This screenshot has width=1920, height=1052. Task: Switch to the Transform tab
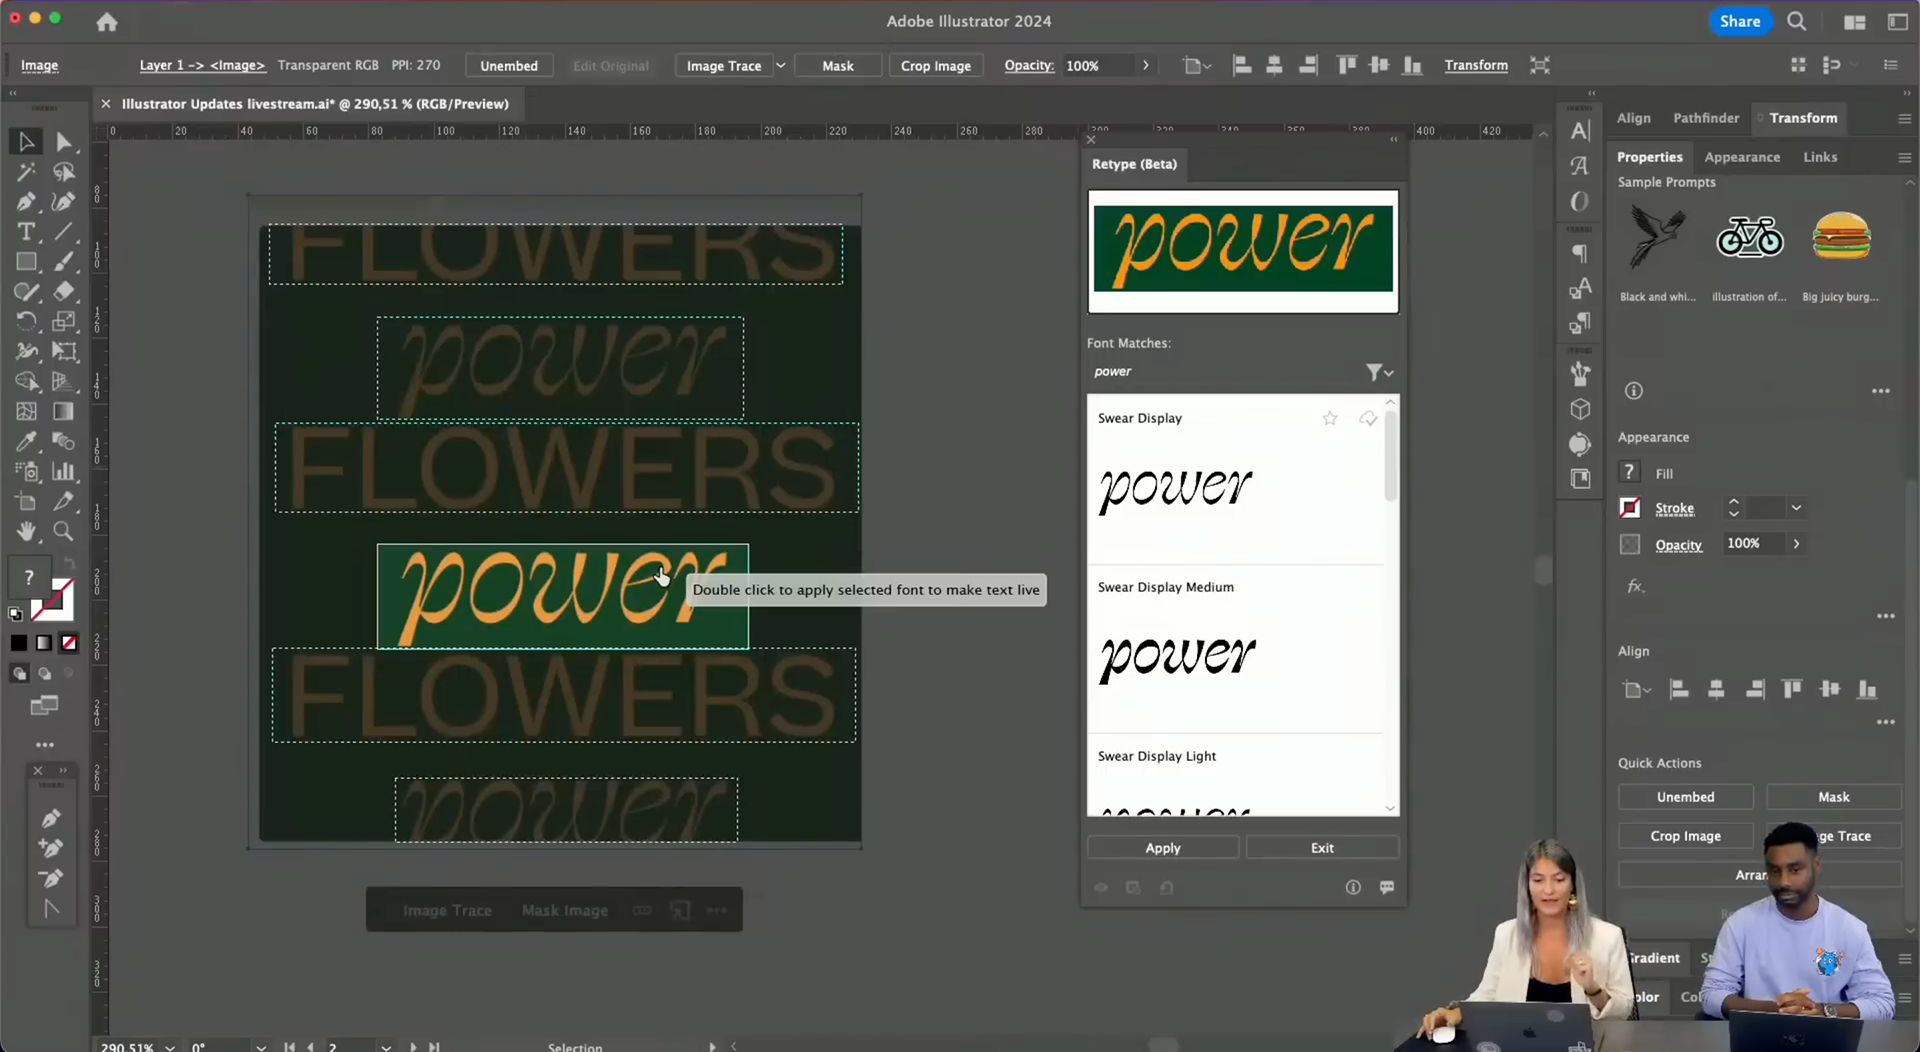(x=1803, y=118)
